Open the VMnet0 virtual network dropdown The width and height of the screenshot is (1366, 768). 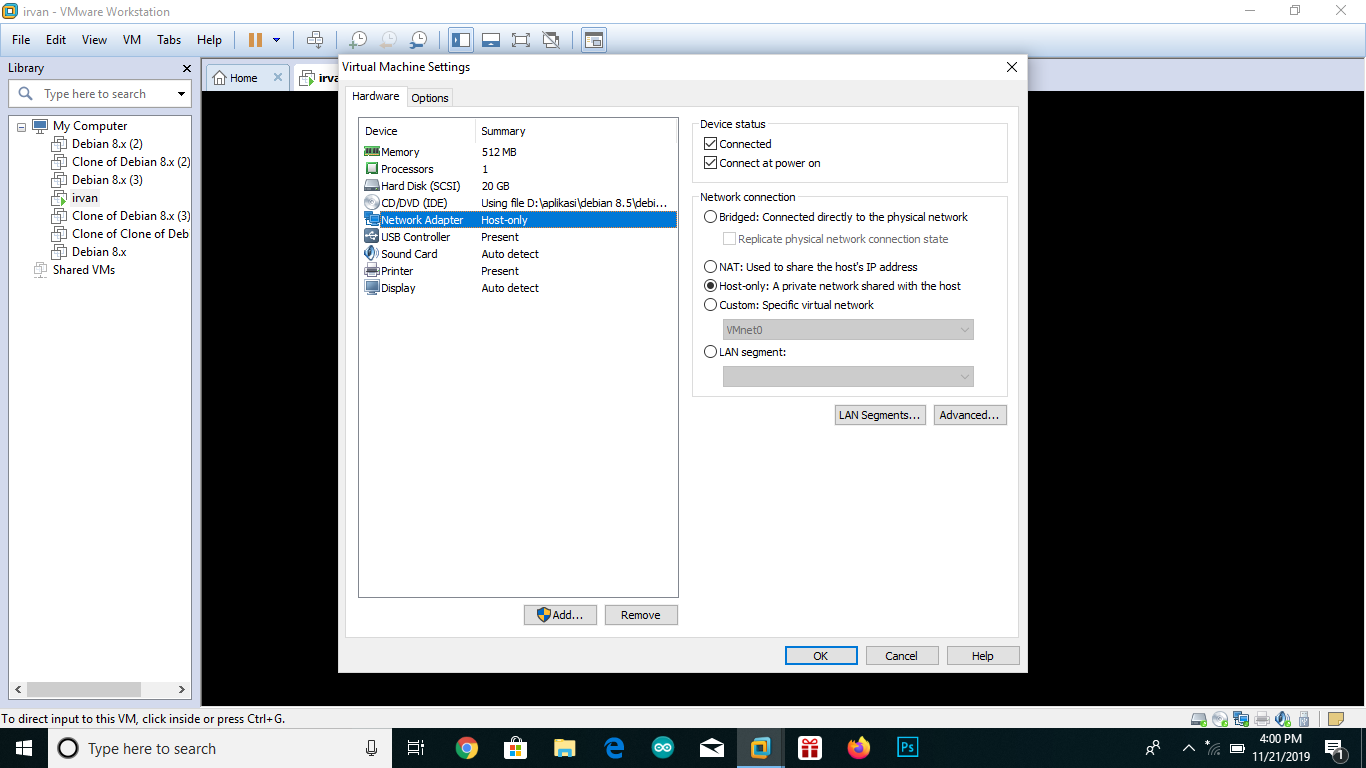point(848,329)
